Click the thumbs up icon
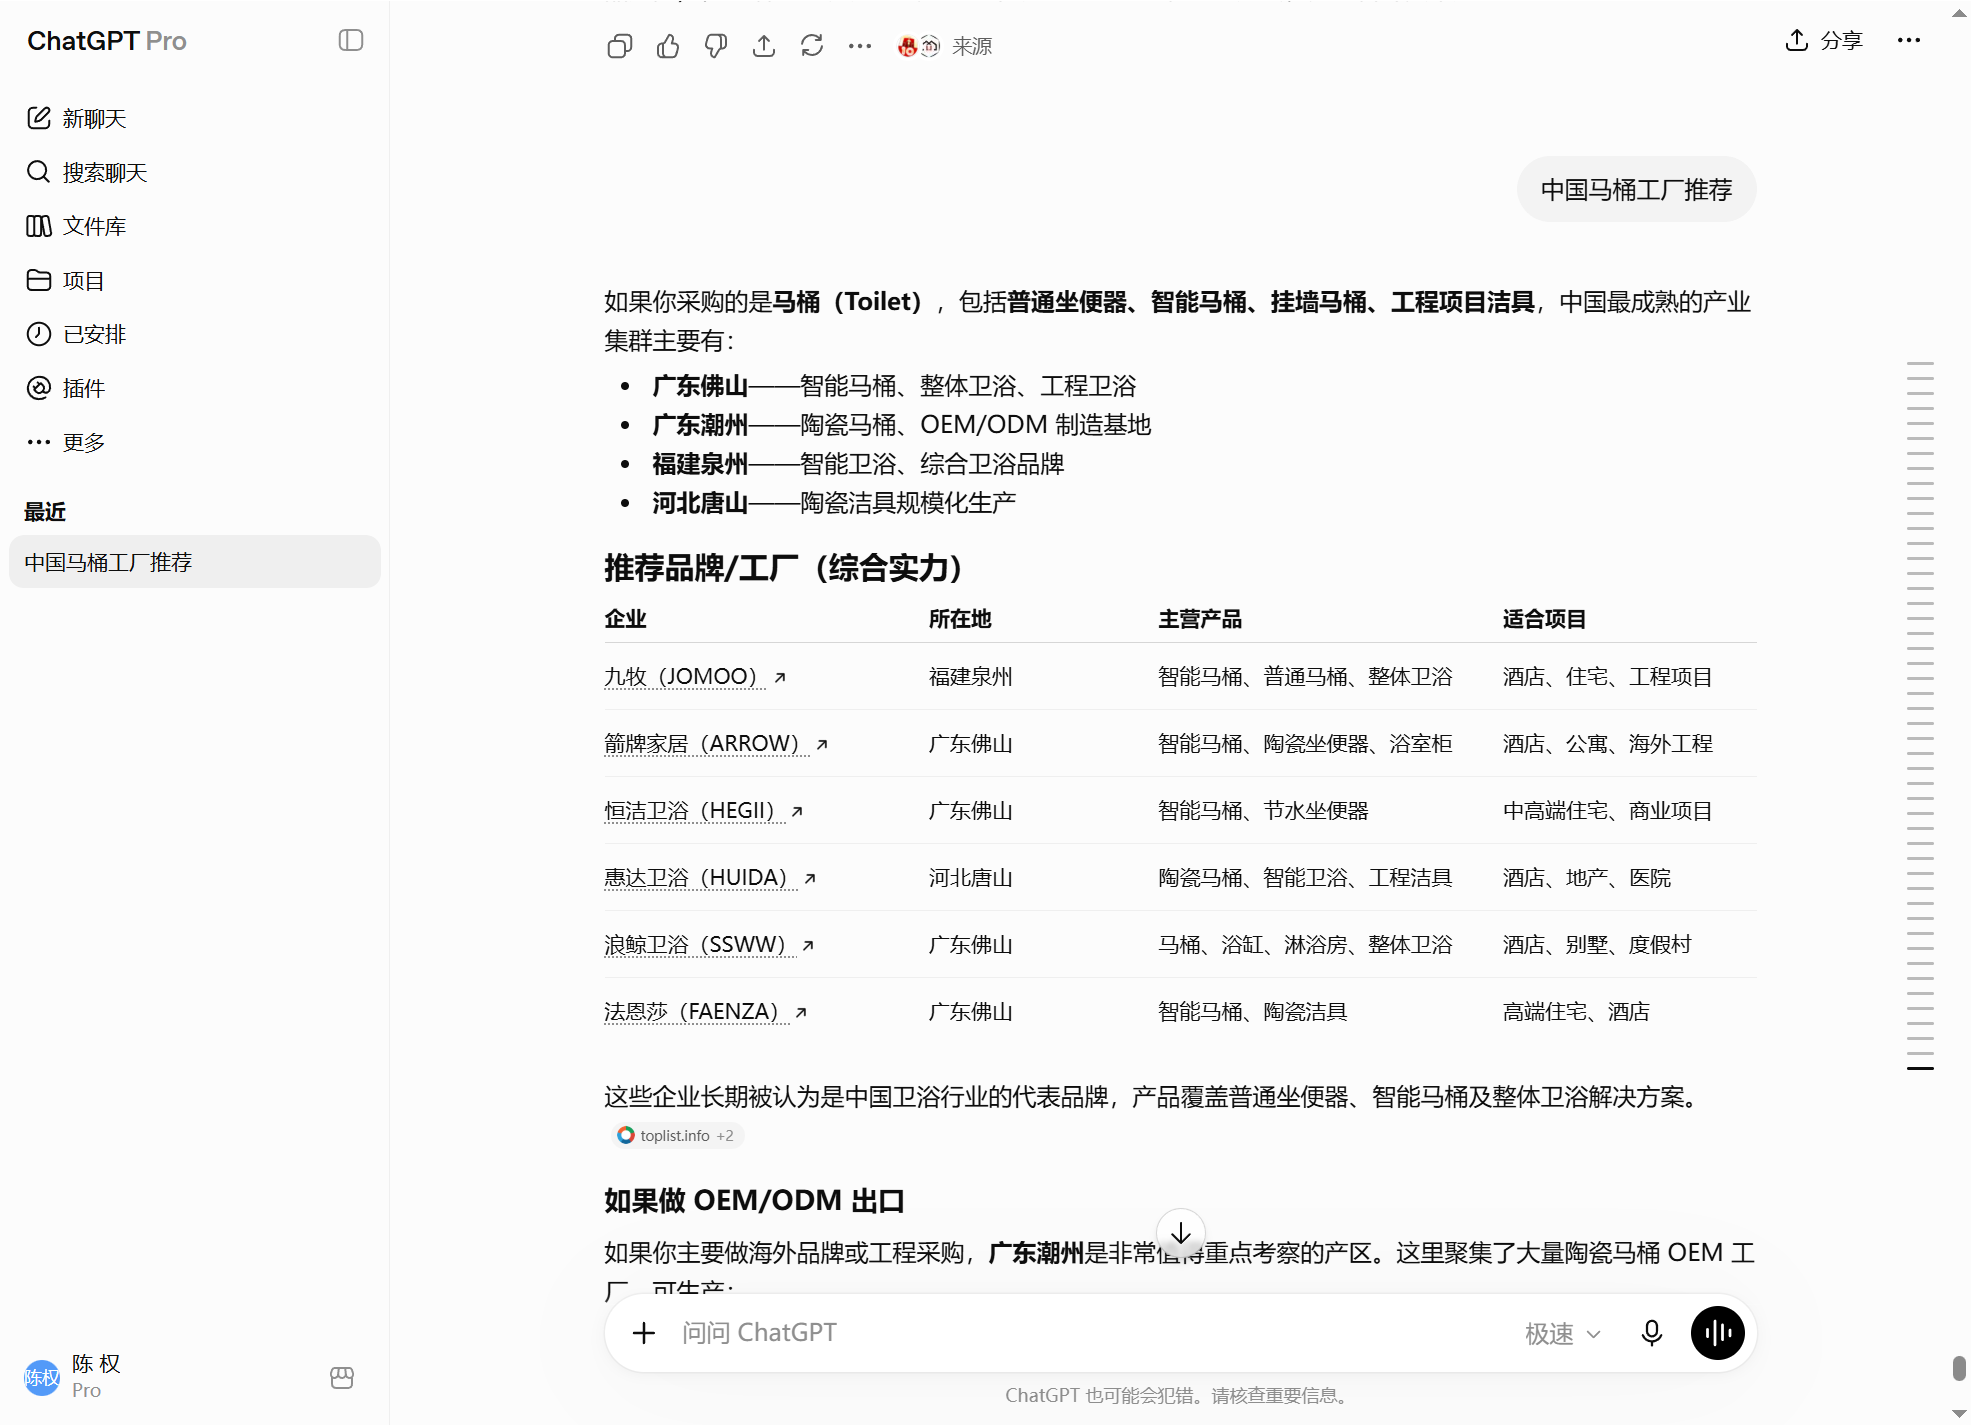The image size is (1971, 1425). pyautogui.click(x=668, y=46)
